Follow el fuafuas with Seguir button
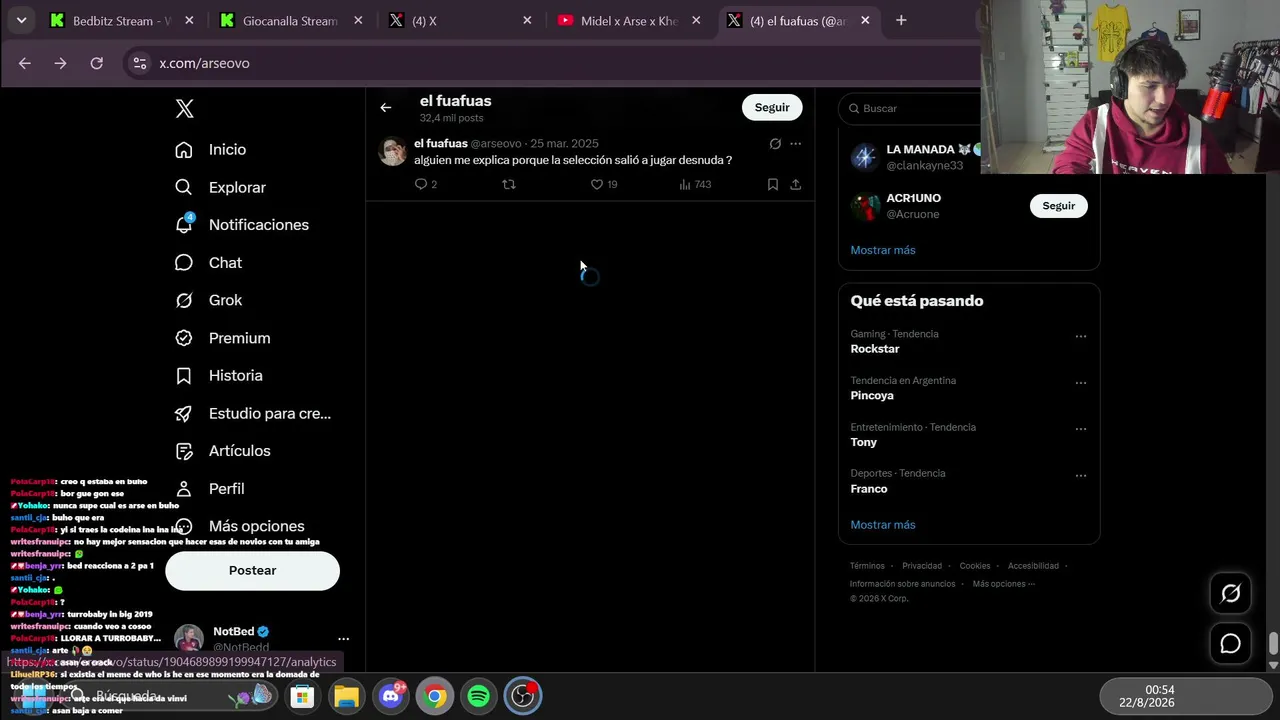Viewport: 1280px width, 720px height. pos(772,107)
